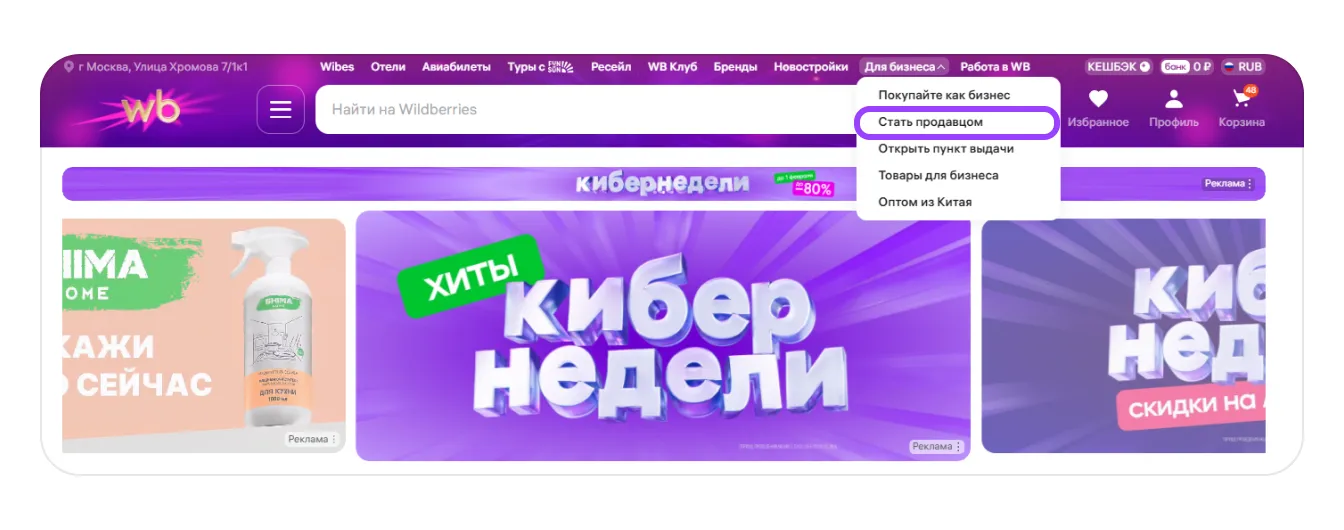
Task: Select Открыть пункт выдачи menu item
Action: tap(946, 149)
